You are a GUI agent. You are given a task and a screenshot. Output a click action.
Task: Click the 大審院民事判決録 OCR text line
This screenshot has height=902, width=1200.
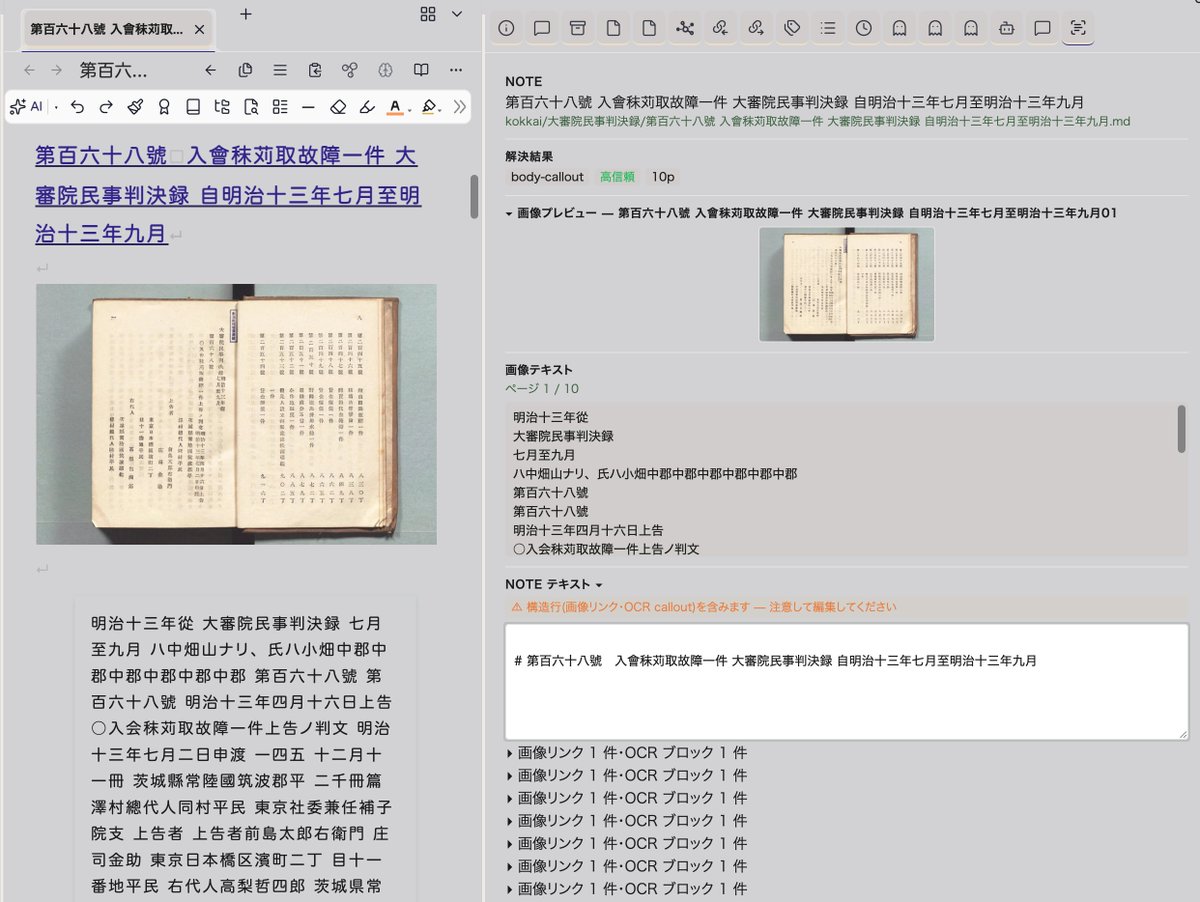[563, 436]
